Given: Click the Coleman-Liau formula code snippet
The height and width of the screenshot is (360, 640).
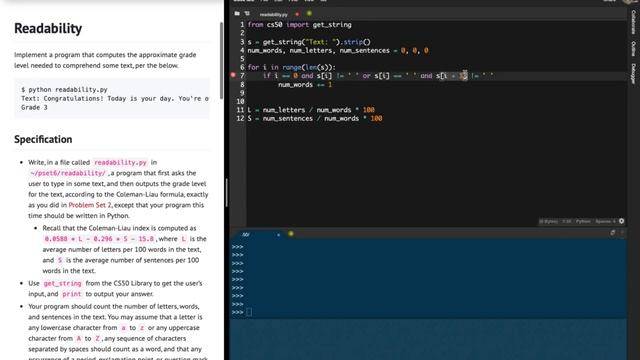Looking at the screenshot, I should [99, 239].
